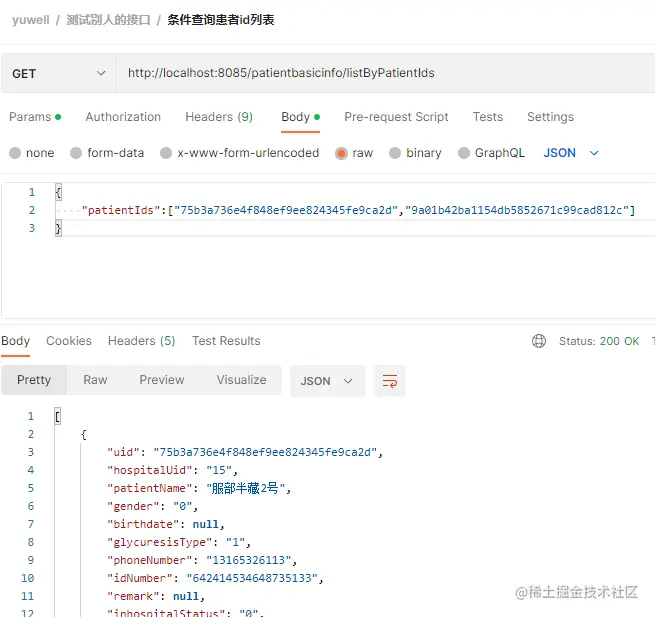Select the request Body tab
This screenshot has width=655, height=617.
click(x=300, y=117)
